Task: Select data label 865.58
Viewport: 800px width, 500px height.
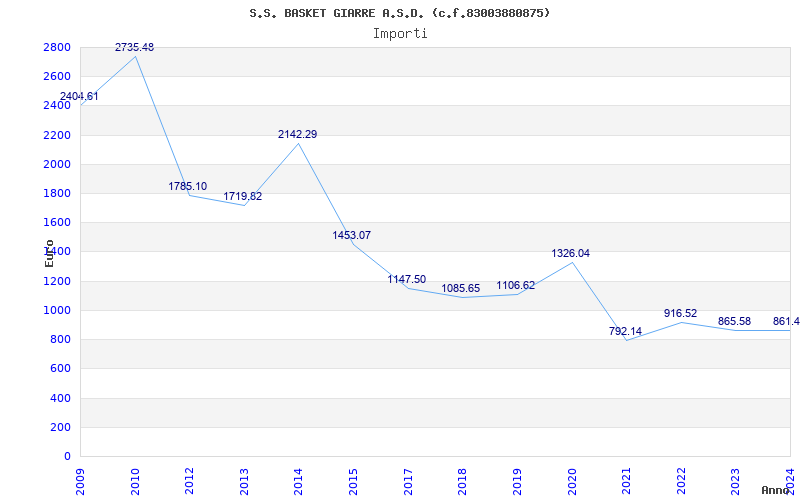Action: coord(734,321)
